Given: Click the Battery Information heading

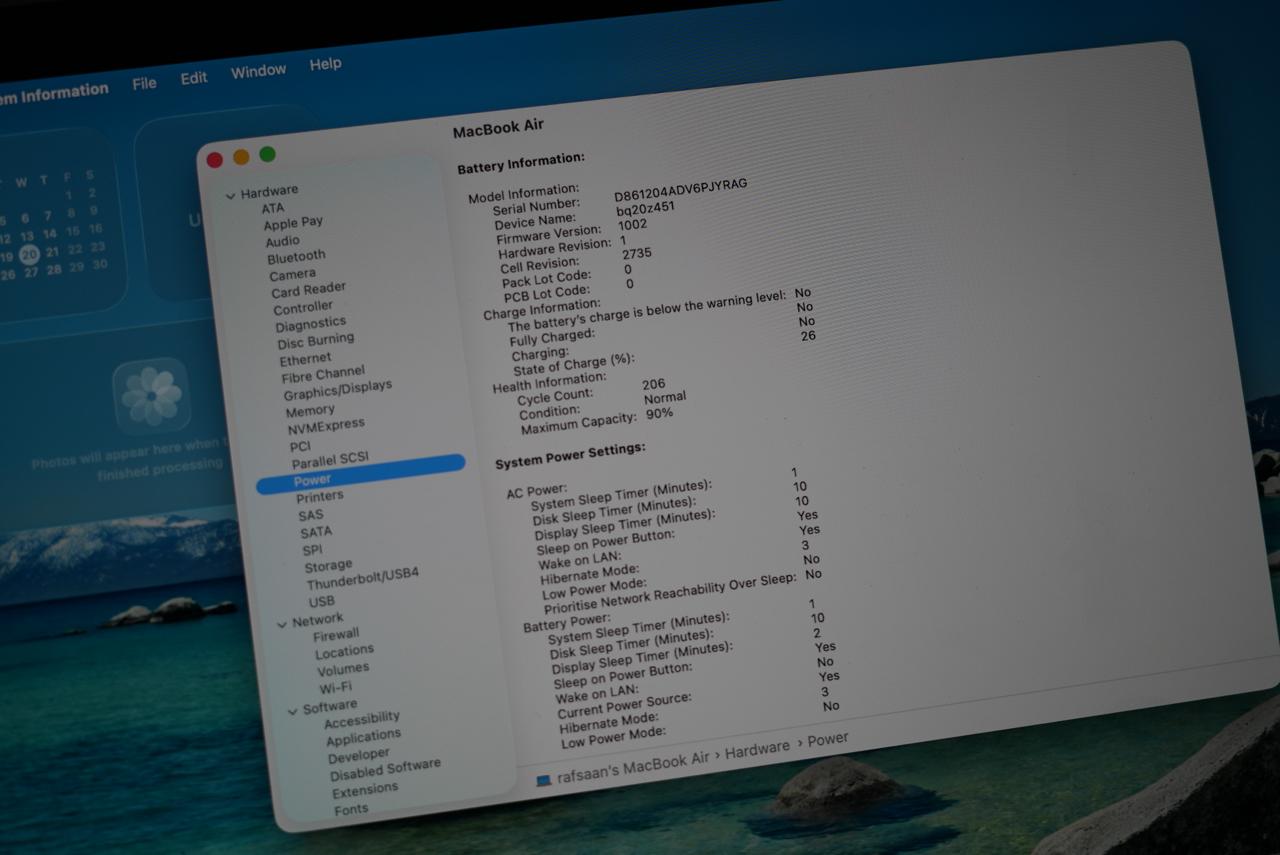Looking at the screenshot, I should coord(520,162).
